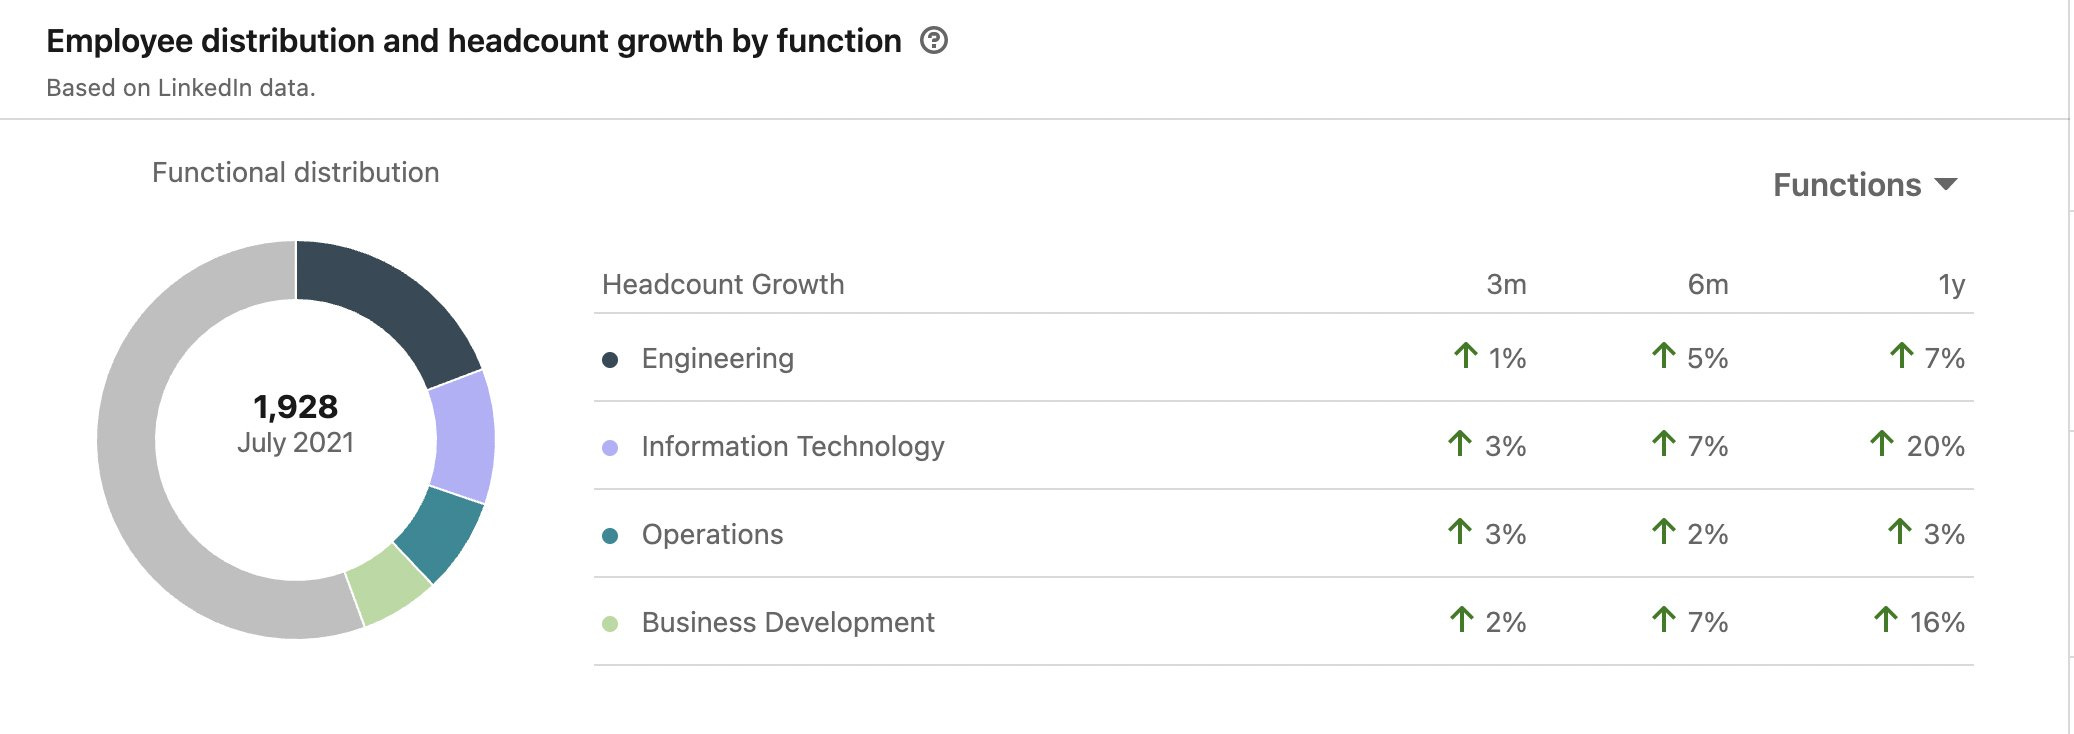The image size is (2074, 734).
Task: Click the Business Development legend dot
Action: [610, 624]
